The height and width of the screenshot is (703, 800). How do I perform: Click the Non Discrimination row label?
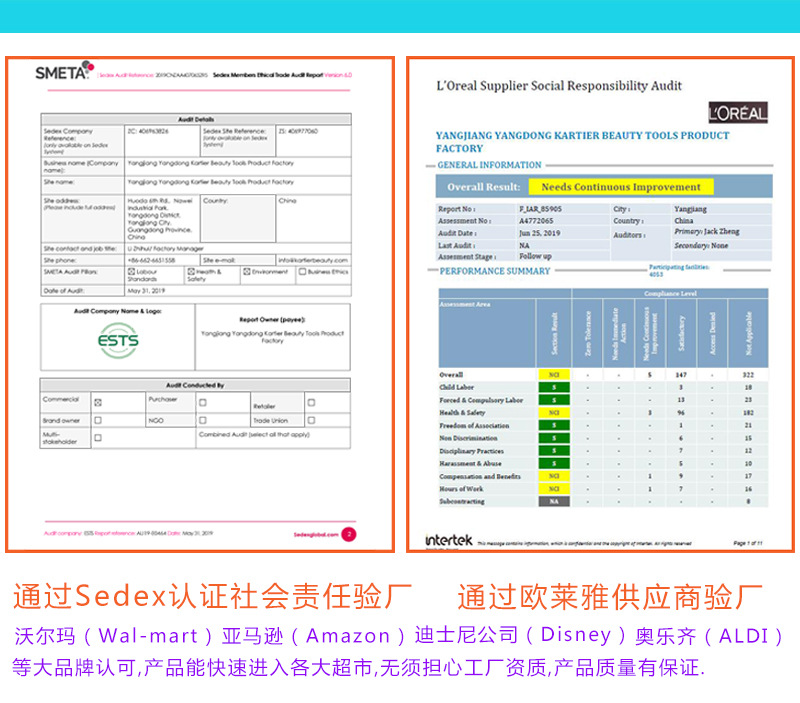click(x=468, y=438)
